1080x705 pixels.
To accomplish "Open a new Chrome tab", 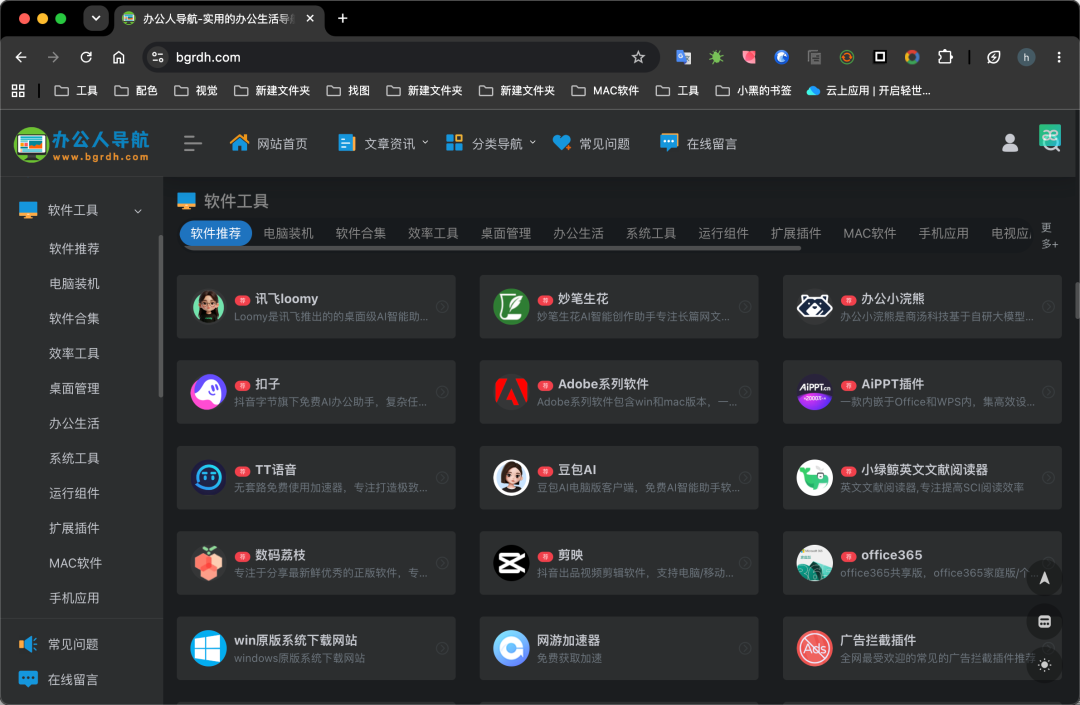I will [342, 19].
